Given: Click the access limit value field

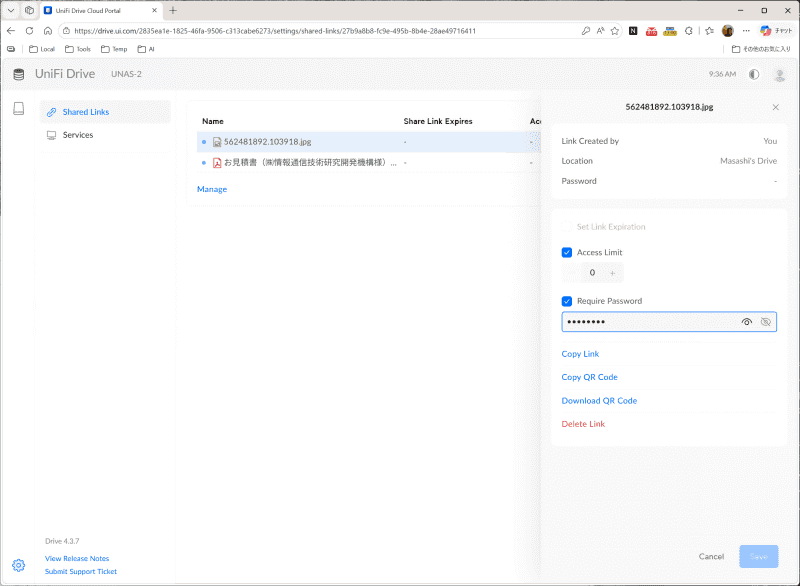Looking at the screenshot, I should pos(592,273).
